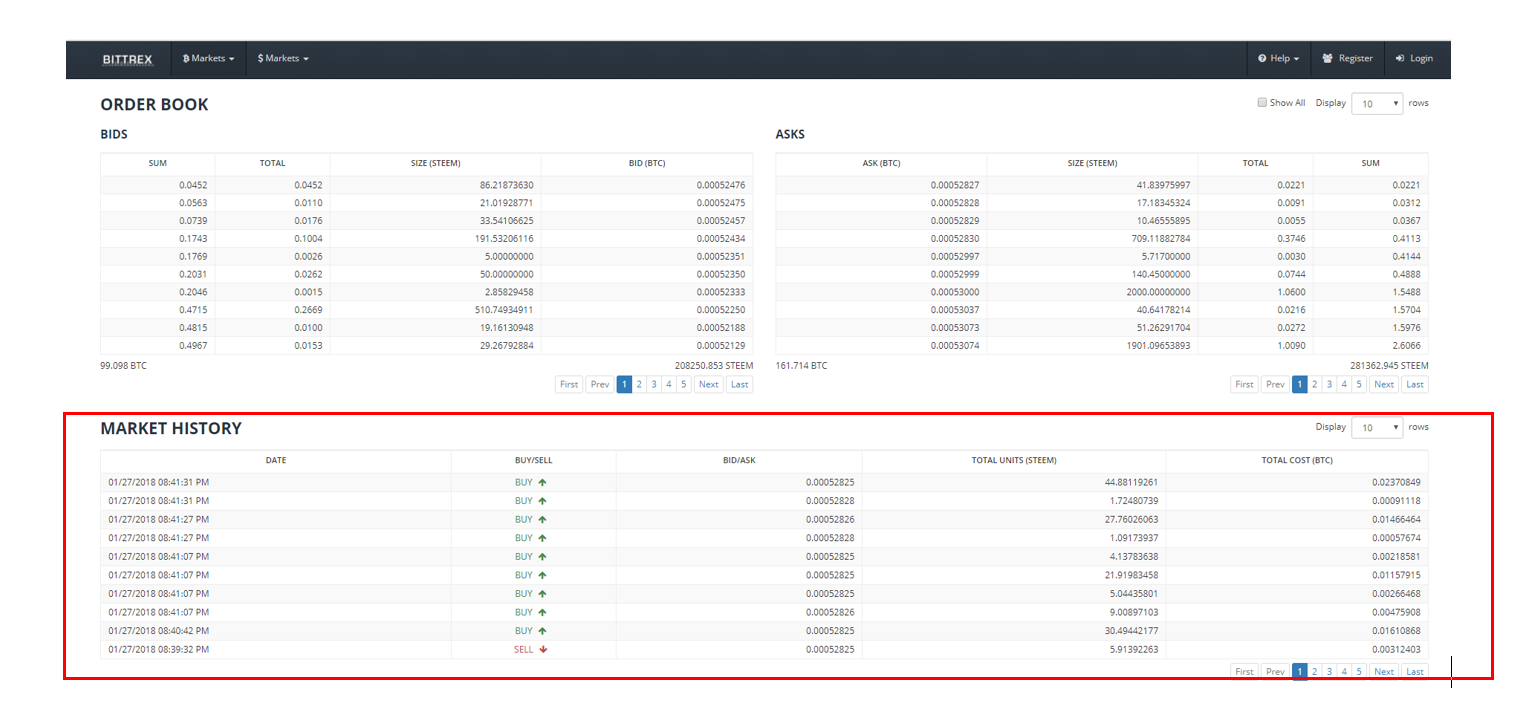Click total units 44.88119261
The image size is (1529, 706).
[1131, 482]
